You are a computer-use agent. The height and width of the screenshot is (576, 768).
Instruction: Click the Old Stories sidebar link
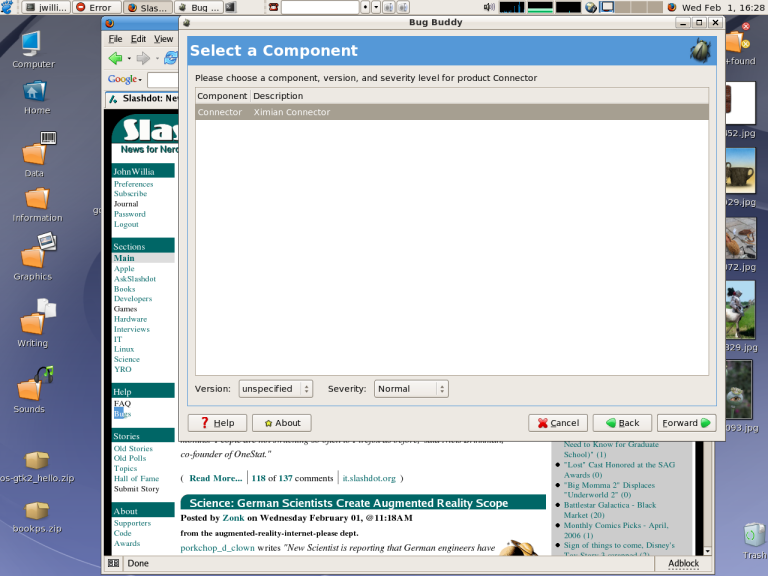tap(133, 449)
